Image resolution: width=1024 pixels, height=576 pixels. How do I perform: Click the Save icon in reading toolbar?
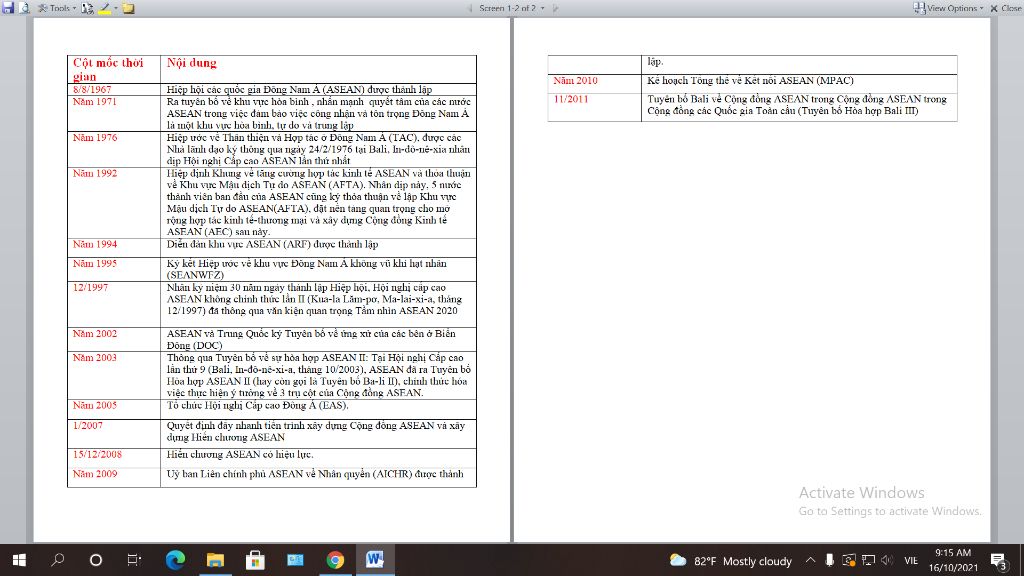coord(8,8)
